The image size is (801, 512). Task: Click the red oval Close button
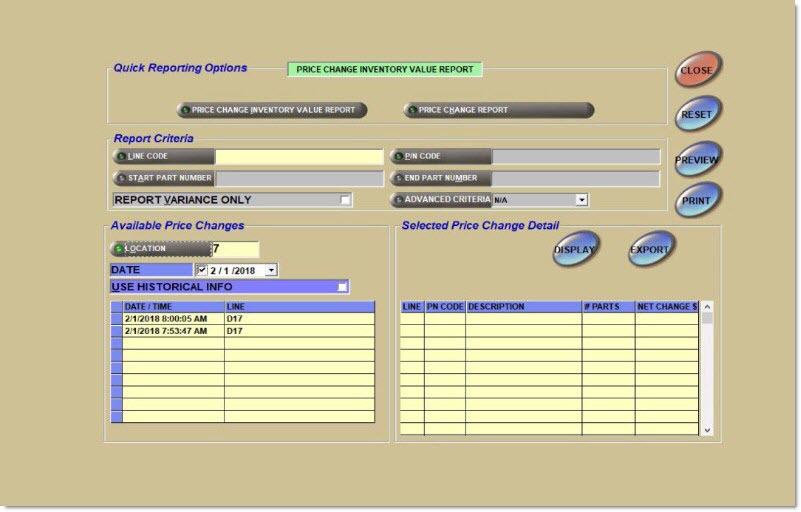tap(696, 71)
